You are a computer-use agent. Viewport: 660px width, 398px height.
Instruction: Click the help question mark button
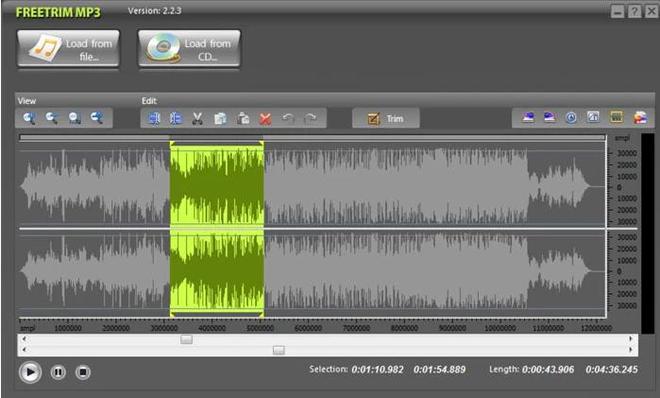coord(634,11)
